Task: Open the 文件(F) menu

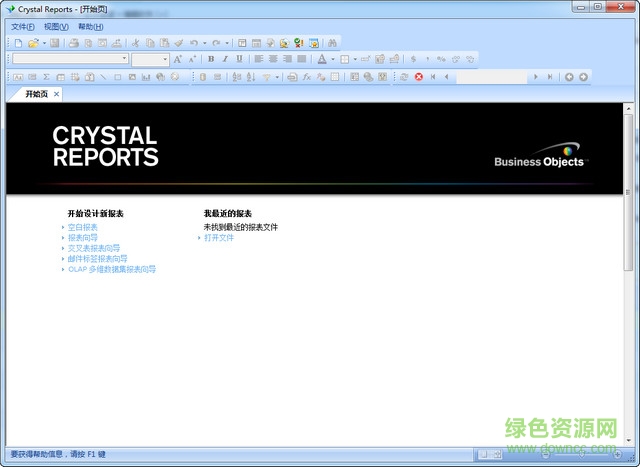Action: pos(22,27)
